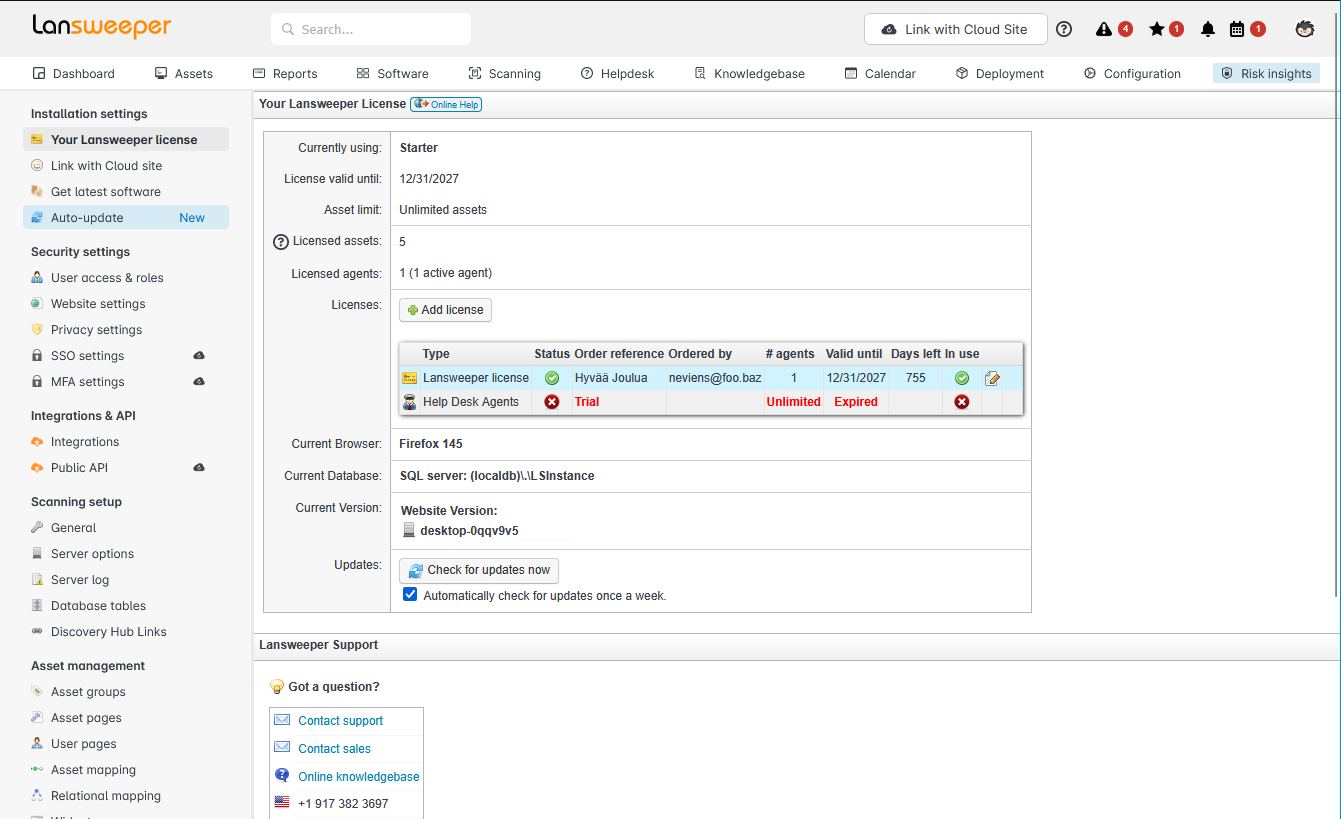
Task: Open the Configuration menu
Action: click(1132, 73)
